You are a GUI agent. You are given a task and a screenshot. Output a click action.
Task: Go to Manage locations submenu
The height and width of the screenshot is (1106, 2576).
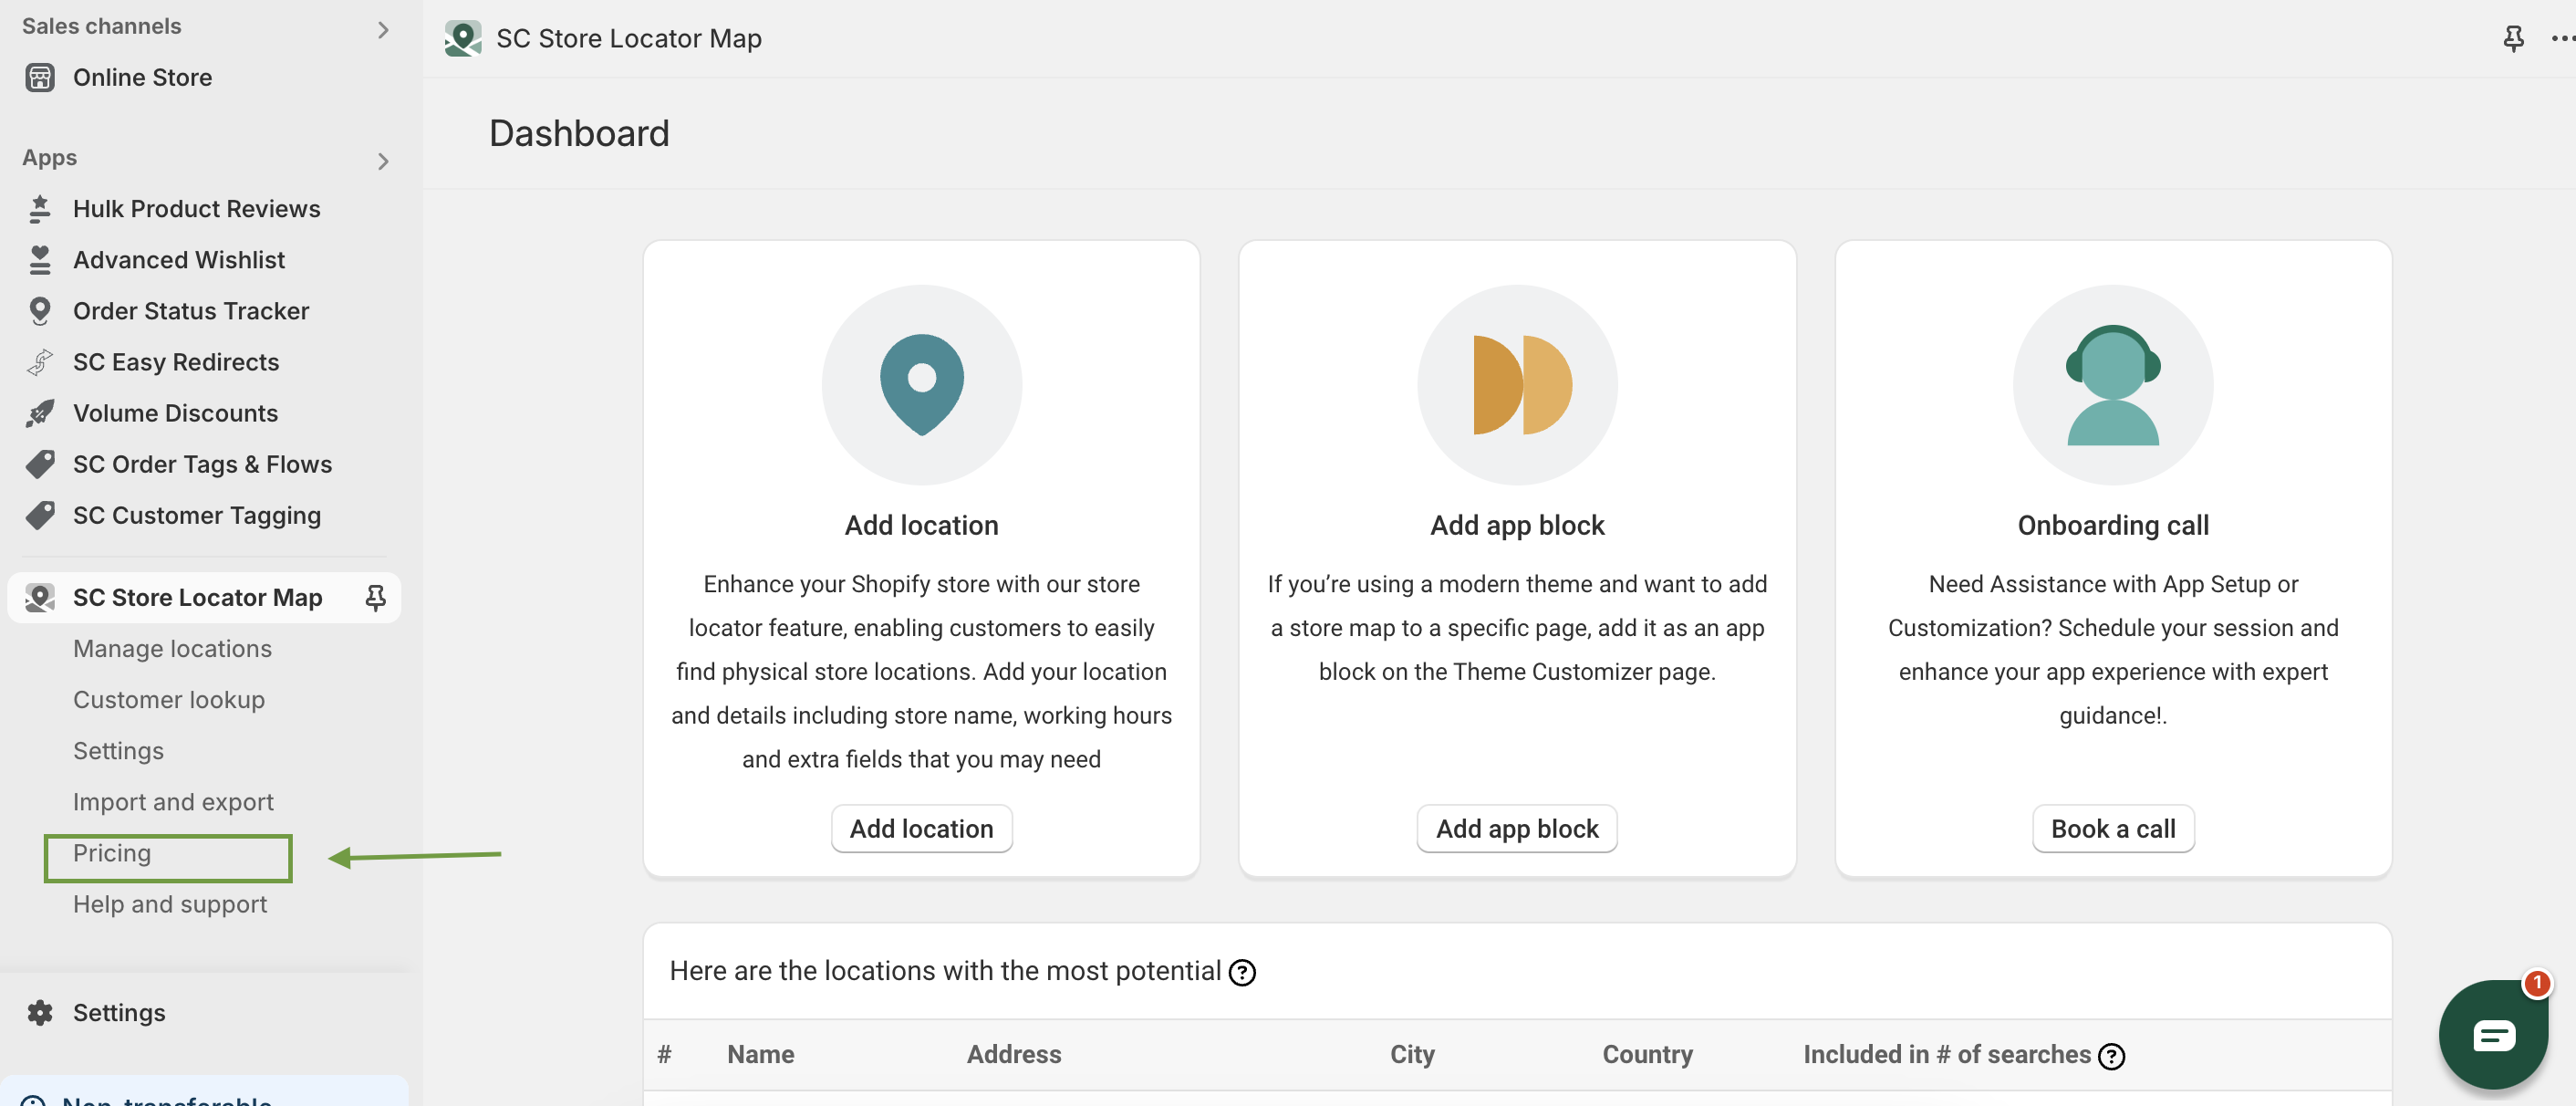(x=172, y=648)
